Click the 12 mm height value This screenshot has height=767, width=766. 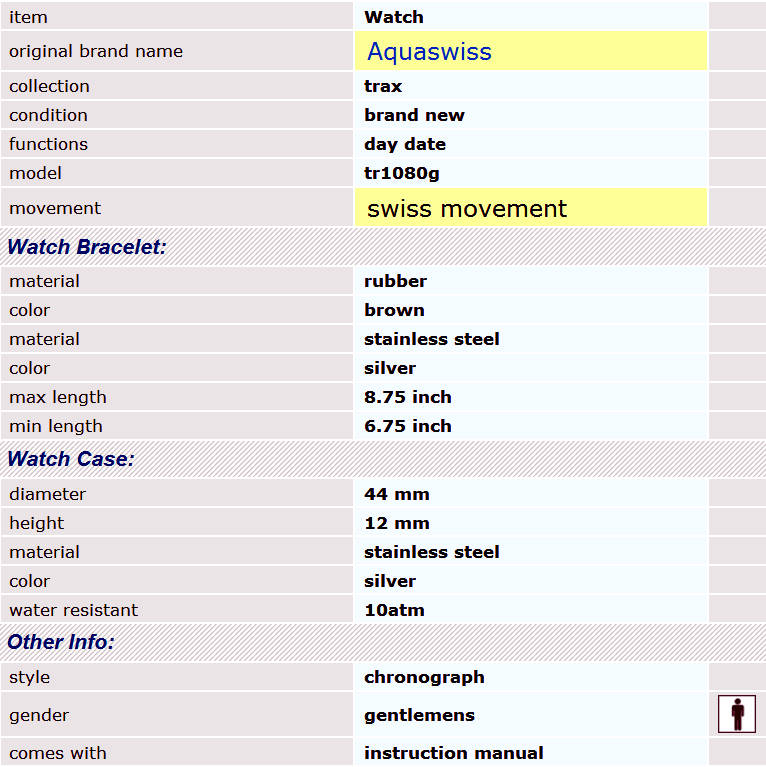point(396,523)
